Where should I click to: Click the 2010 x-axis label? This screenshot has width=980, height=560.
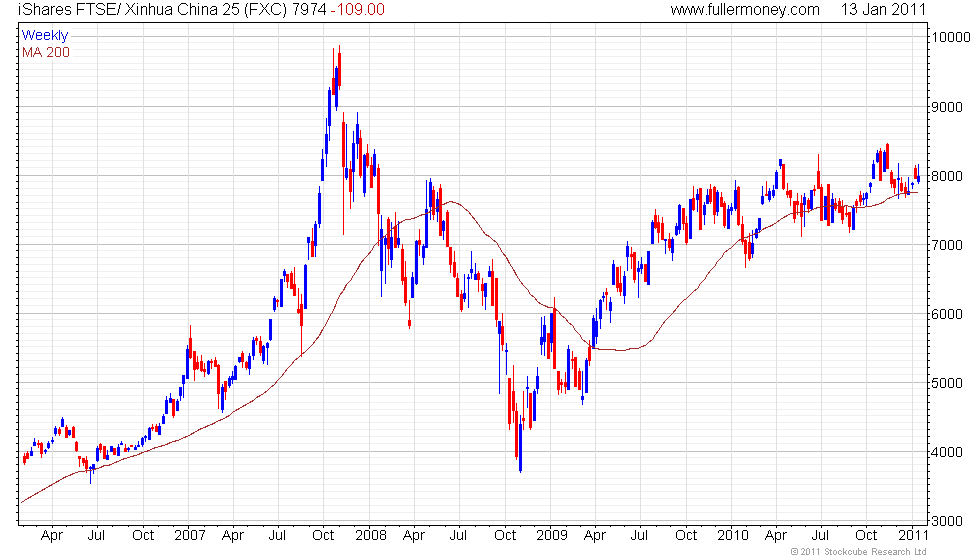732,536
